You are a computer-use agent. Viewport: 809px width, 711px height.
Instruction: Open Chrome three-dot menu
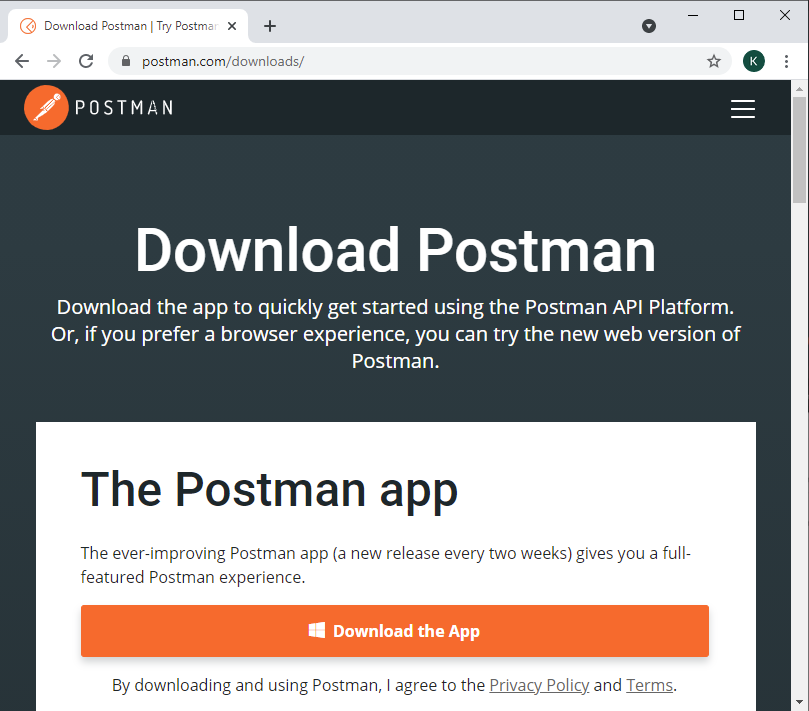pyautogui.click(x=787, y=61)
